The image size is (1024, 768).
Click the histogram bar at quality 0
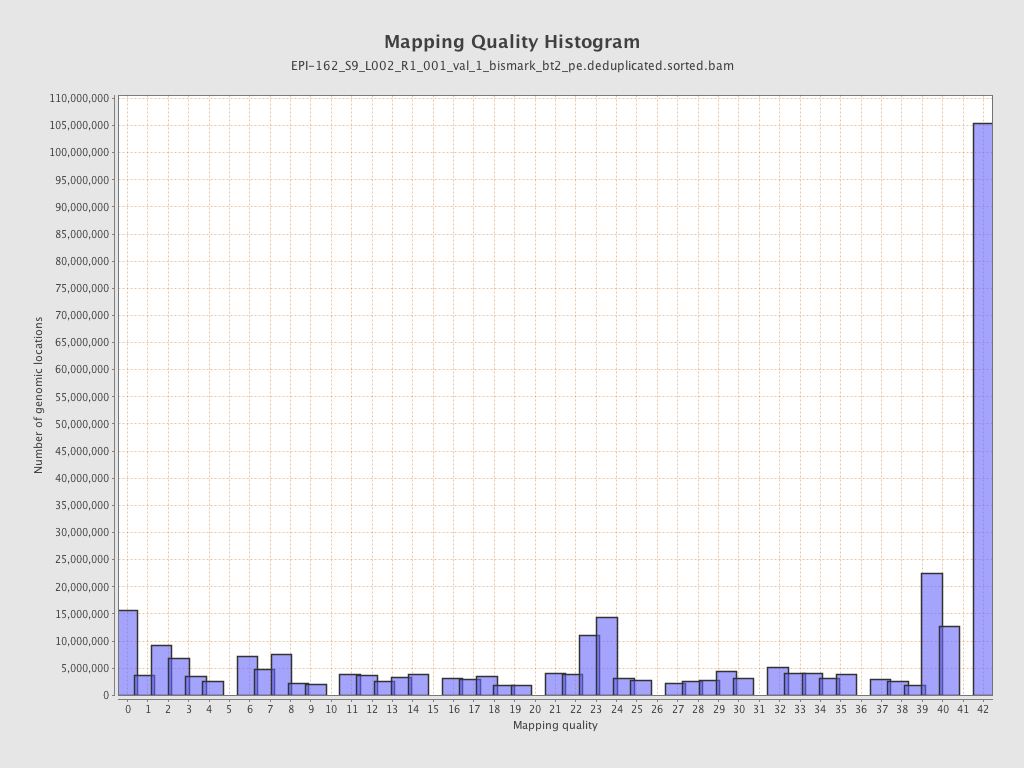point(128,653)
